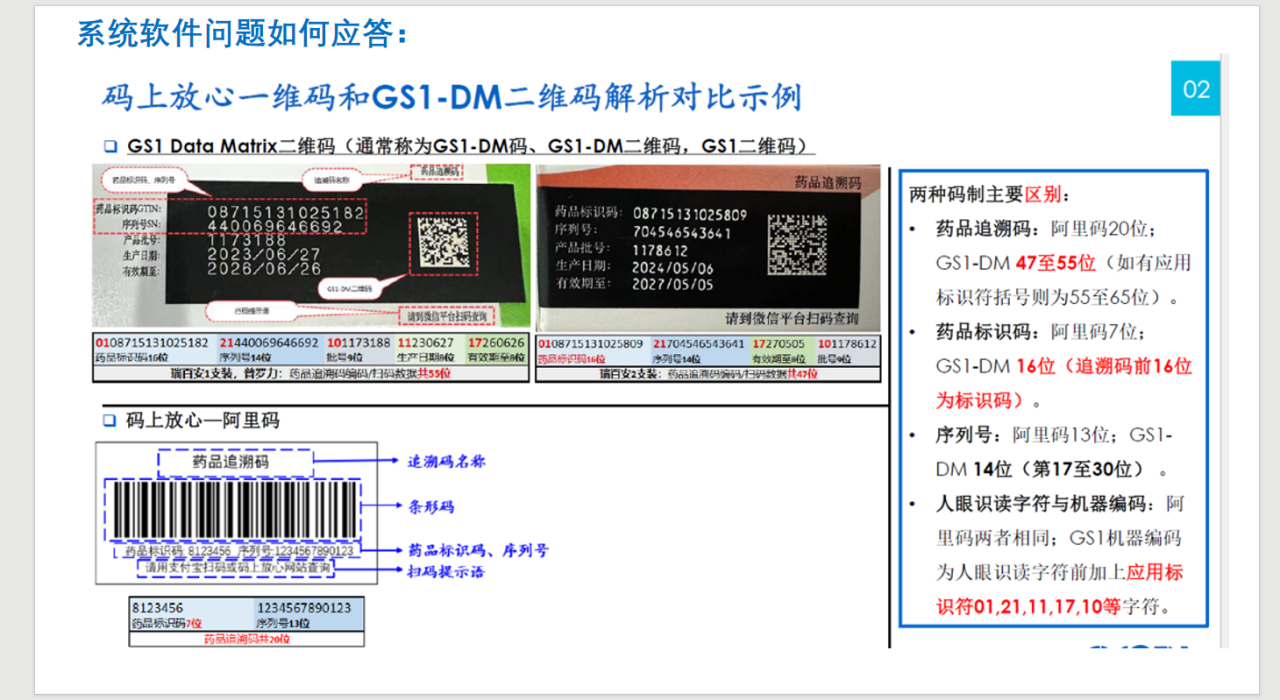This screenshot has height=700, width=1280.
Task: Click the date '2026/06/26' in left photo
Action: point(264,269)
